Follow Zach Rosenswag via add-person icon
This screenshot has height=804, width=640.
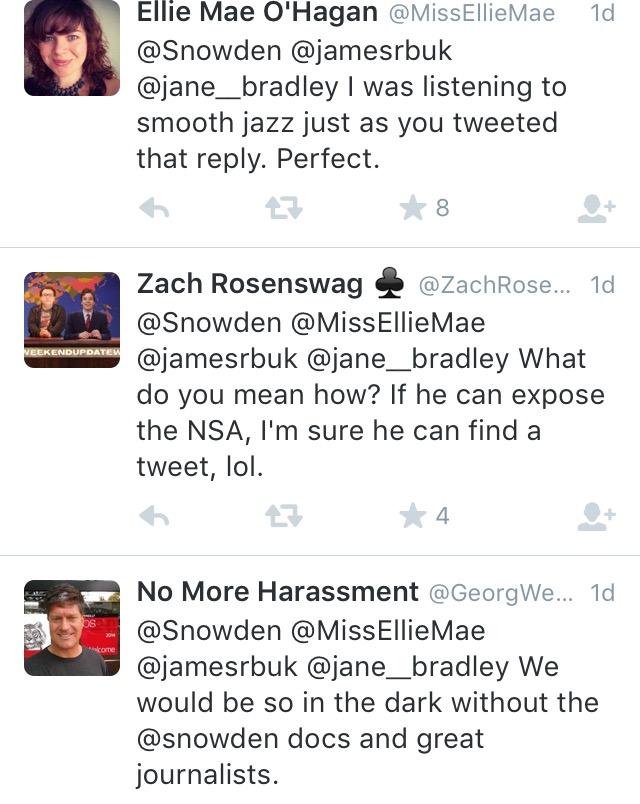[x=597, y=516]
